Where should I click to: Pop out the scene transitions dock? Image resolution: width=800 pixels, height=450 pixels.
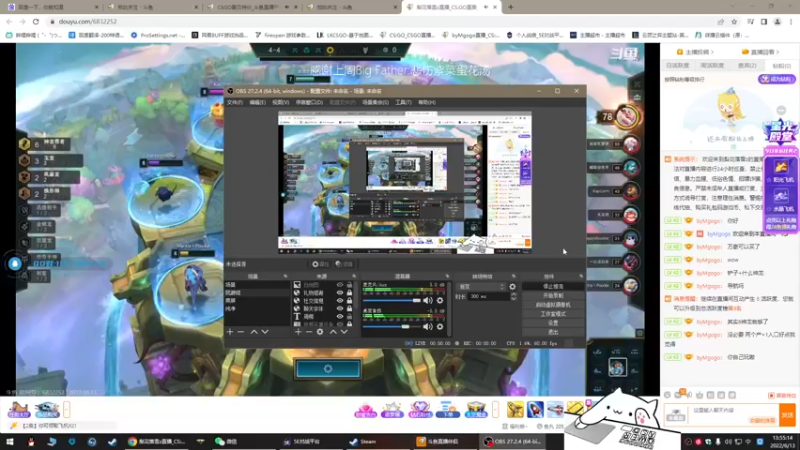(x=514, y=277)
